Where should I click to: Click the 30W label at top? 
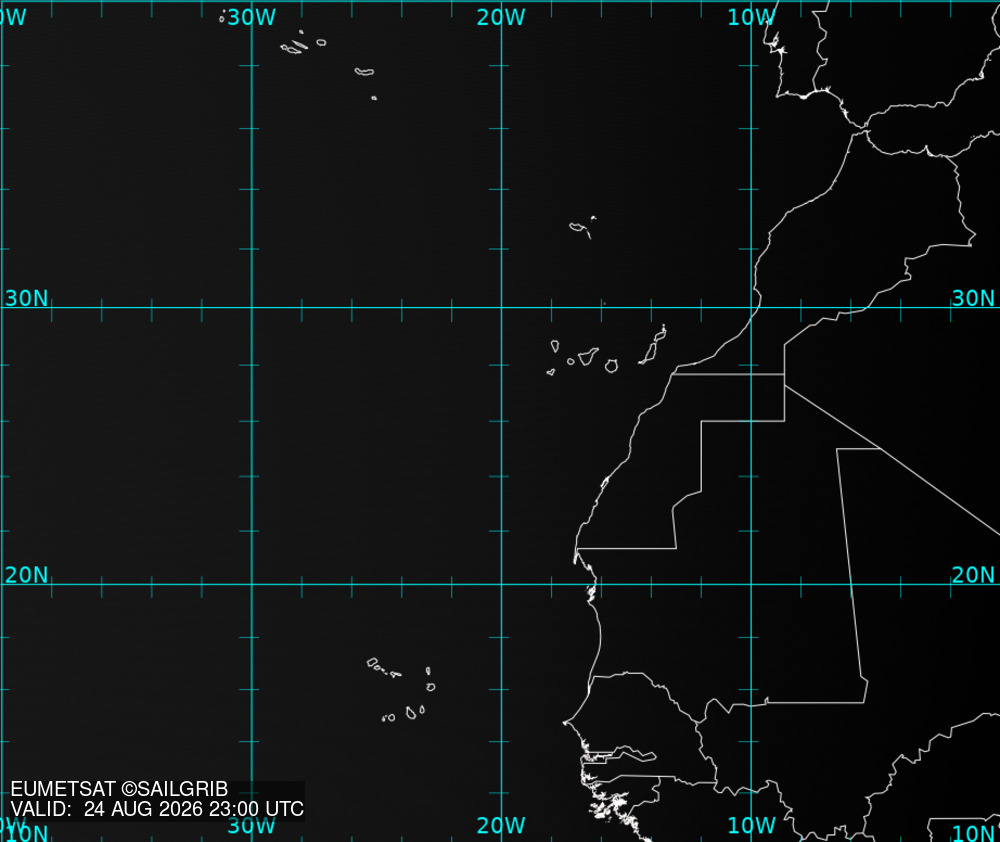pyautogui.click(x=251, y=17)
